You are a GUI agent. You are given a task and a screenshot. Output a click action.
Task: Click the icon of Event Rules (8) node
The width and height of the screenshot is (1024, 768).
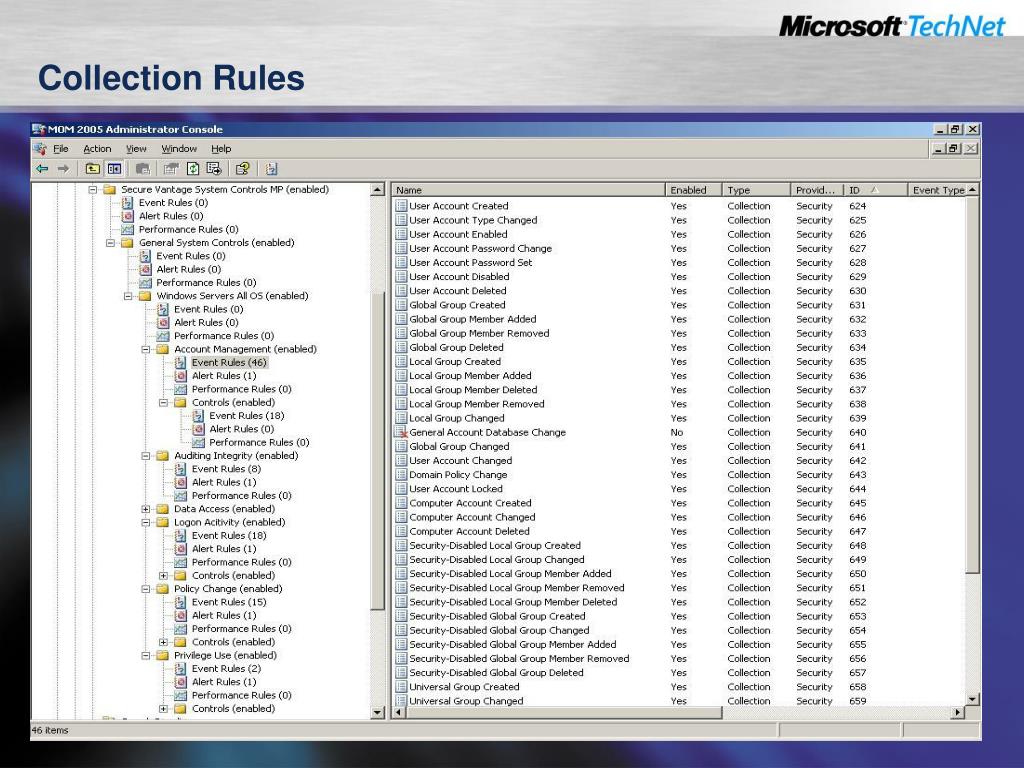tap(180, 469)
